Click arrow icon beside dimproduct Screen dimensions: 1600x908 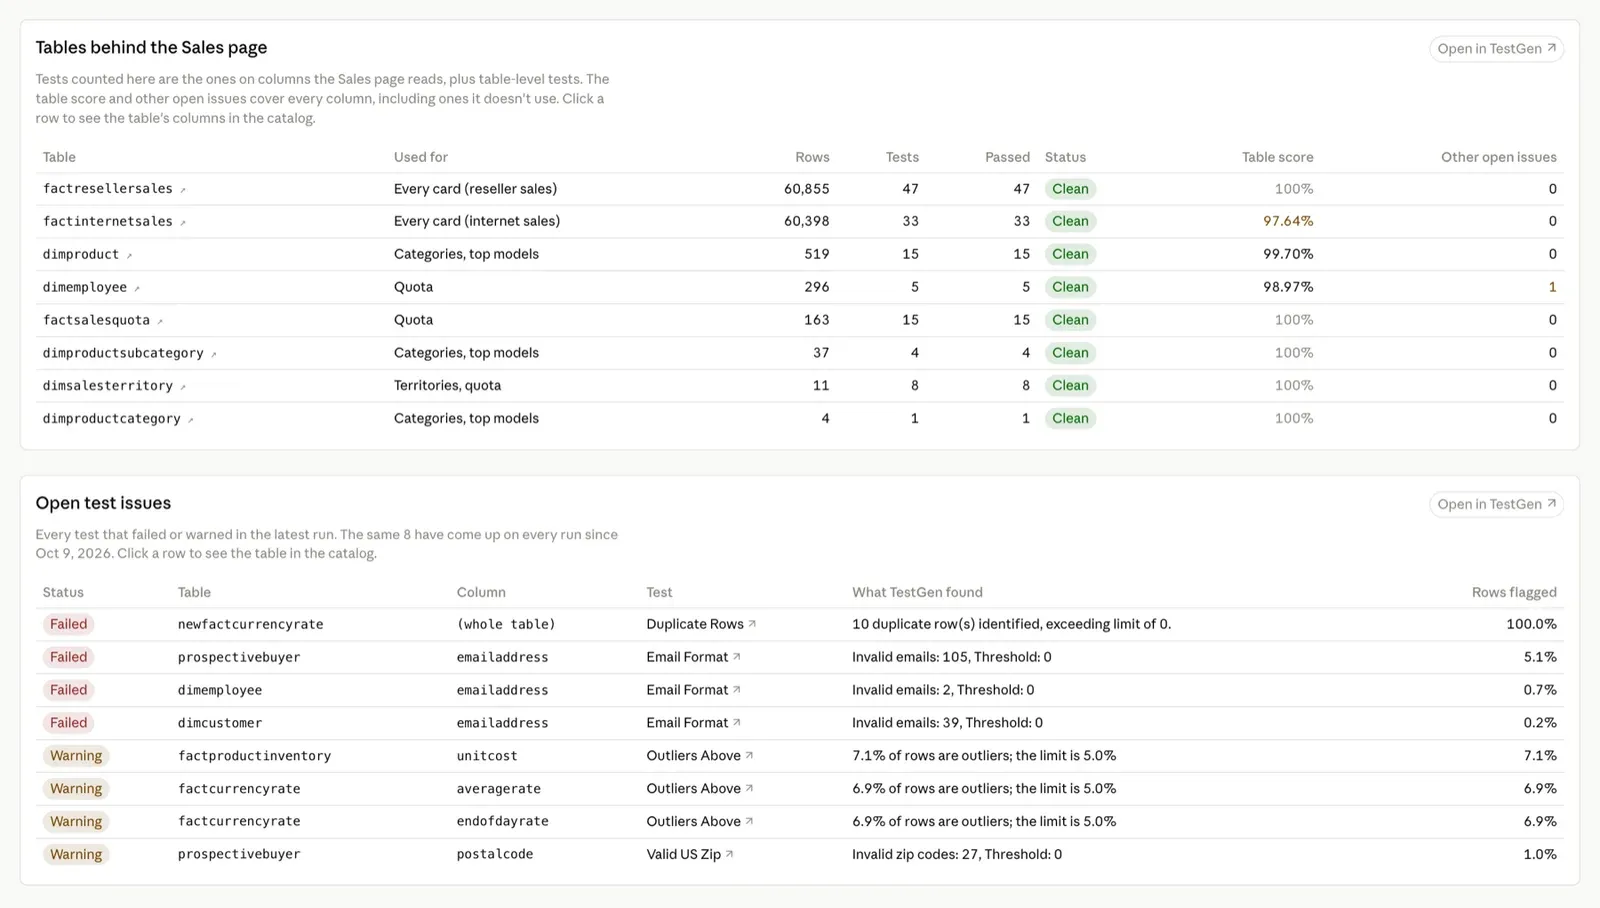tap(129, 255)
